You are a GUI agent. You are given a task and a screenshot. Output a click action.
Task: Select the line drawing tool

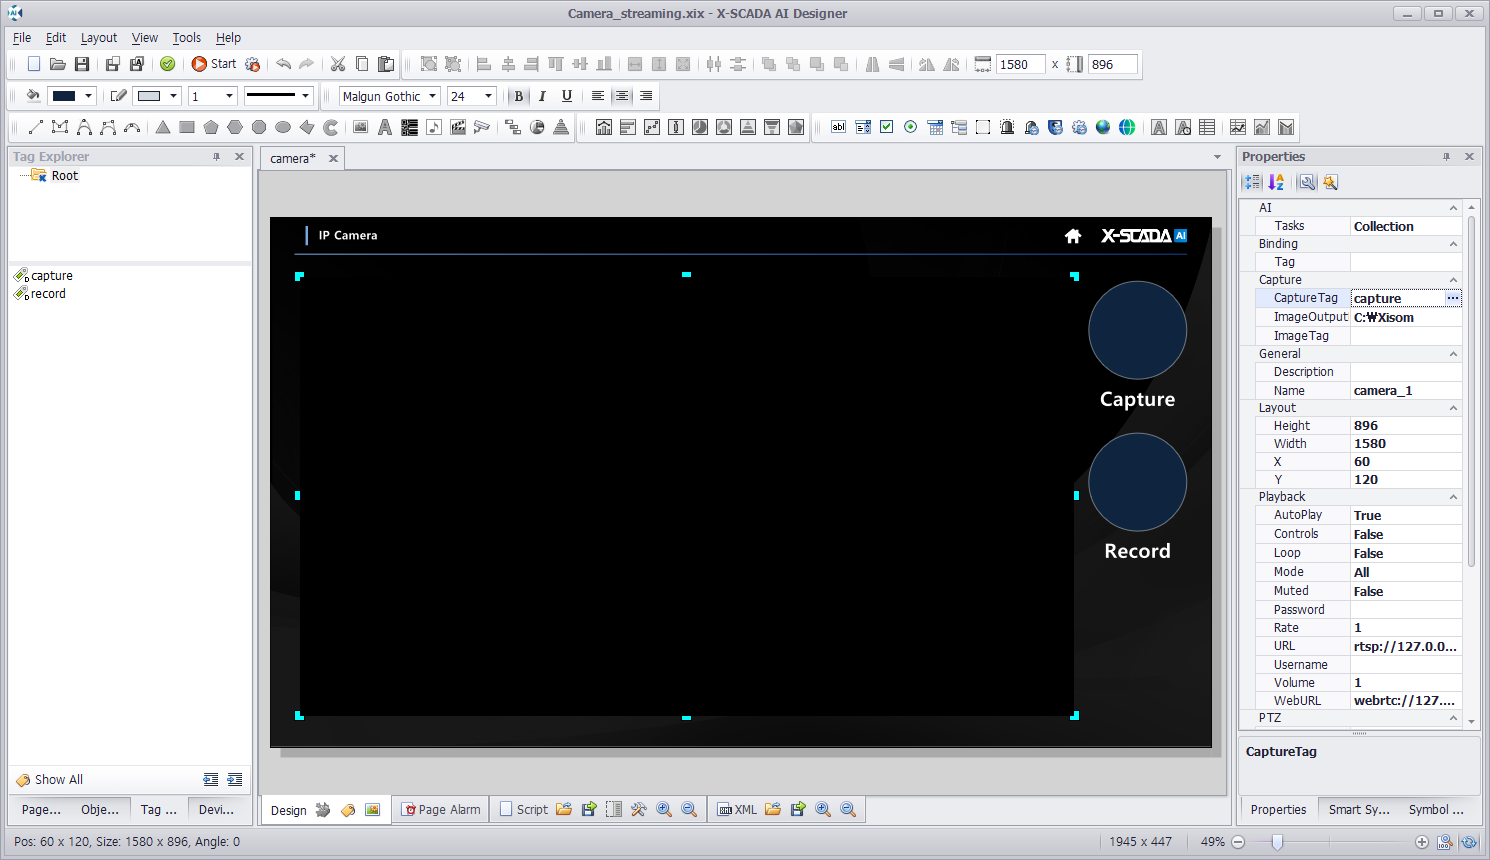click(x=36, y=127)
